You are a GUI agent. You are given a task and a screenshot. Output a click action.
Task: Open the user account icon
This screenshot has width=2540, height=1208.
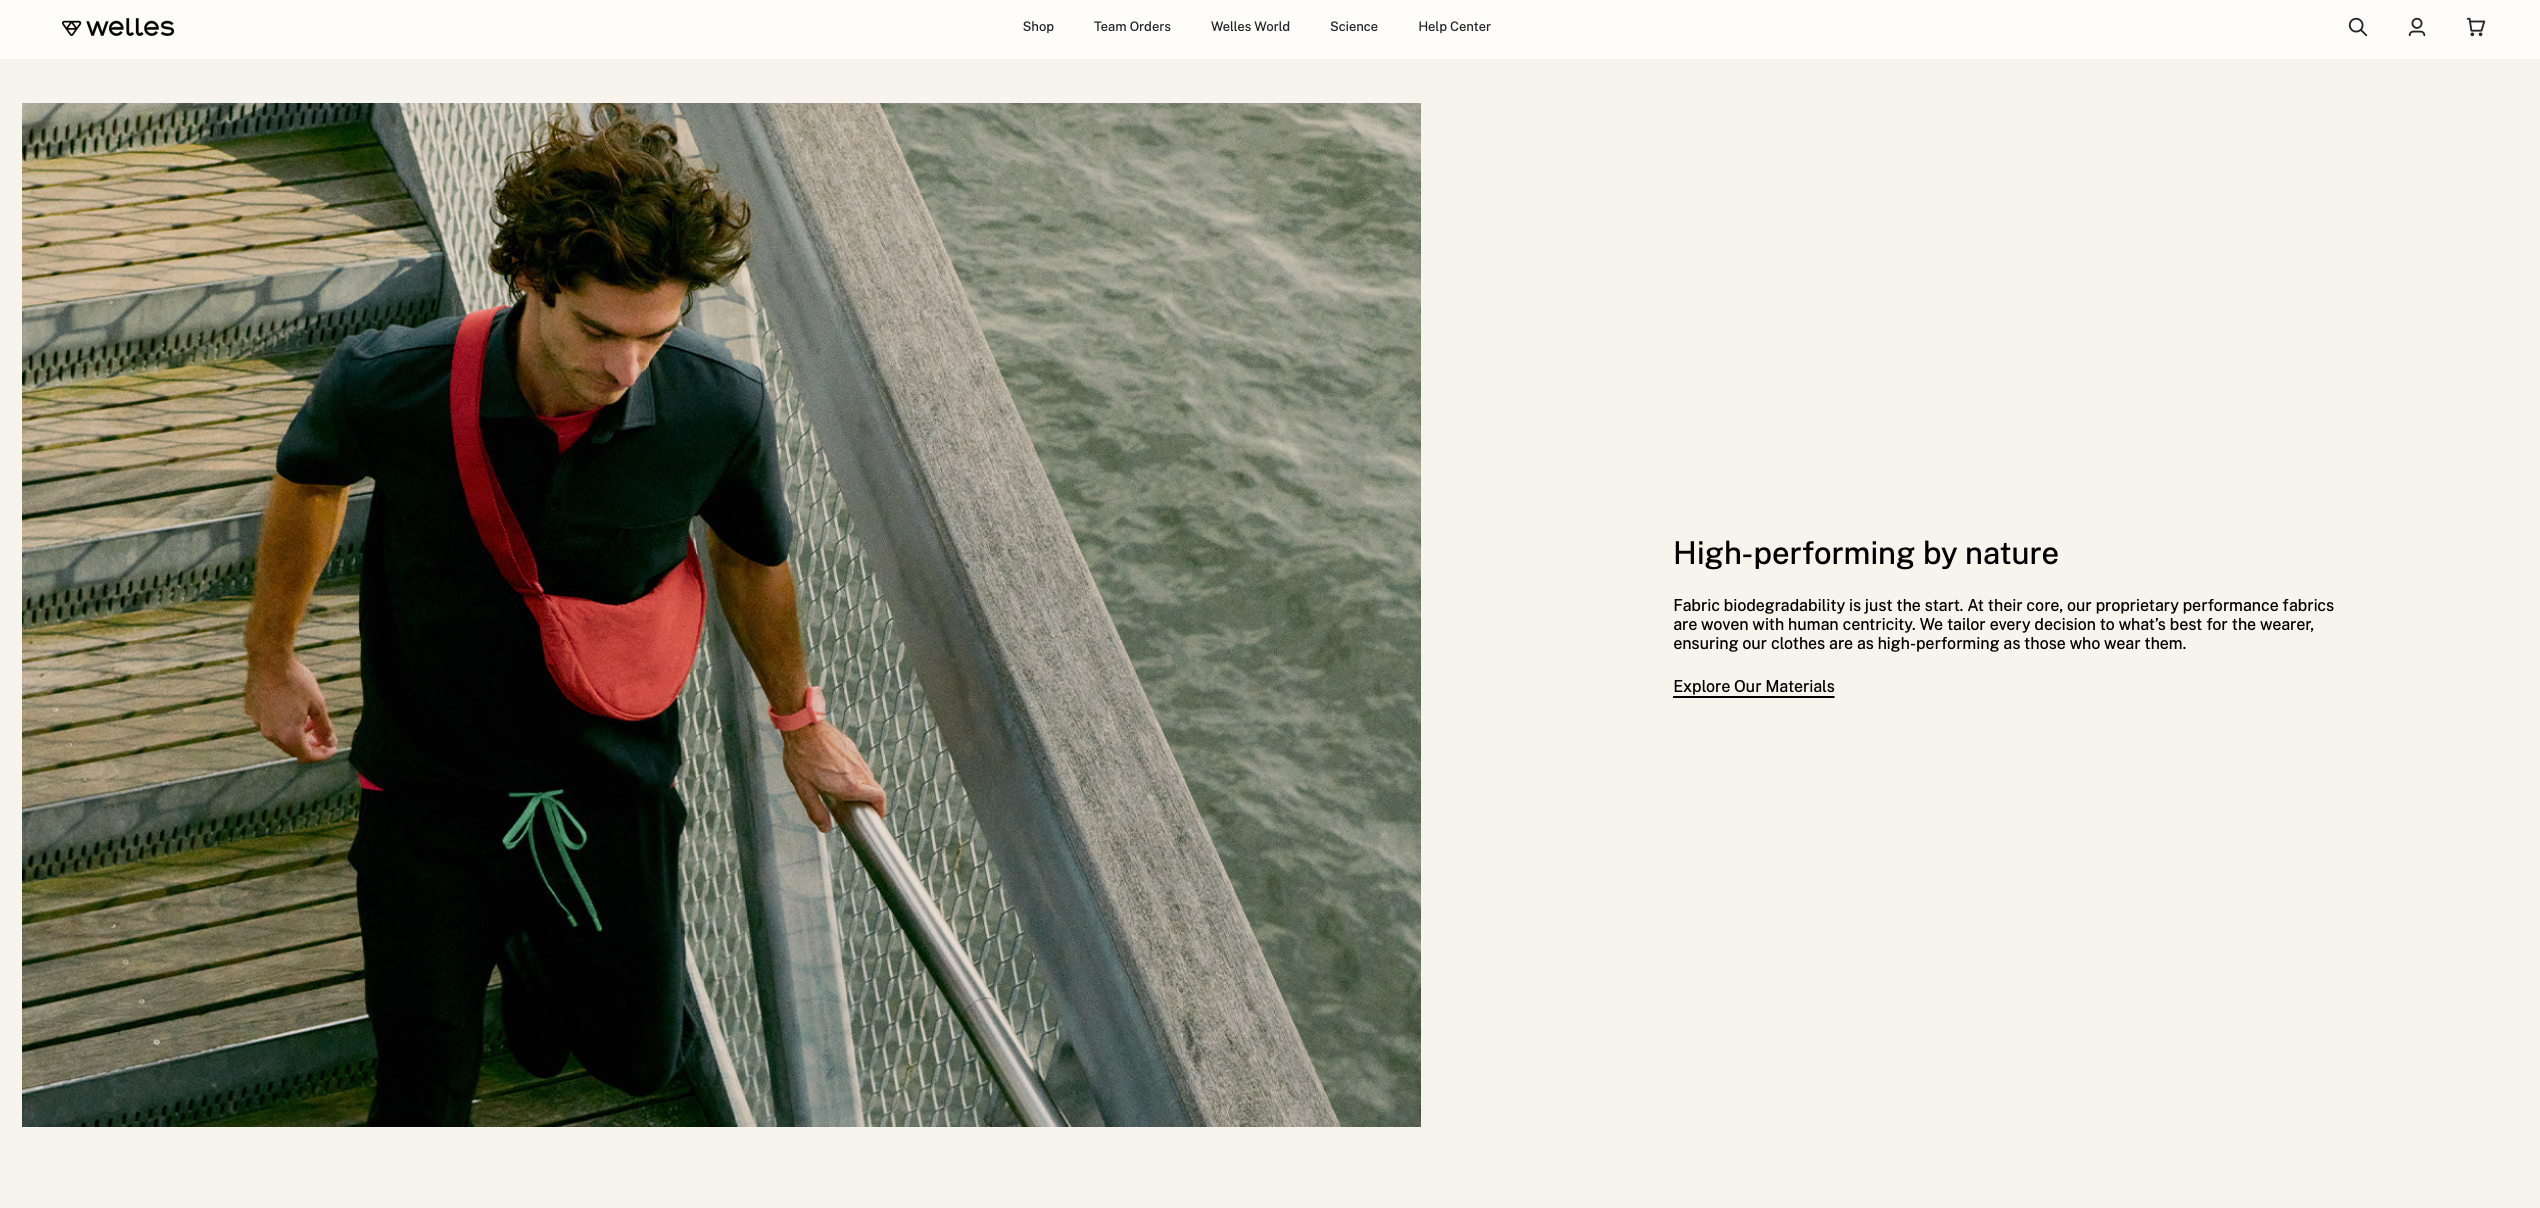[2416, 27]
